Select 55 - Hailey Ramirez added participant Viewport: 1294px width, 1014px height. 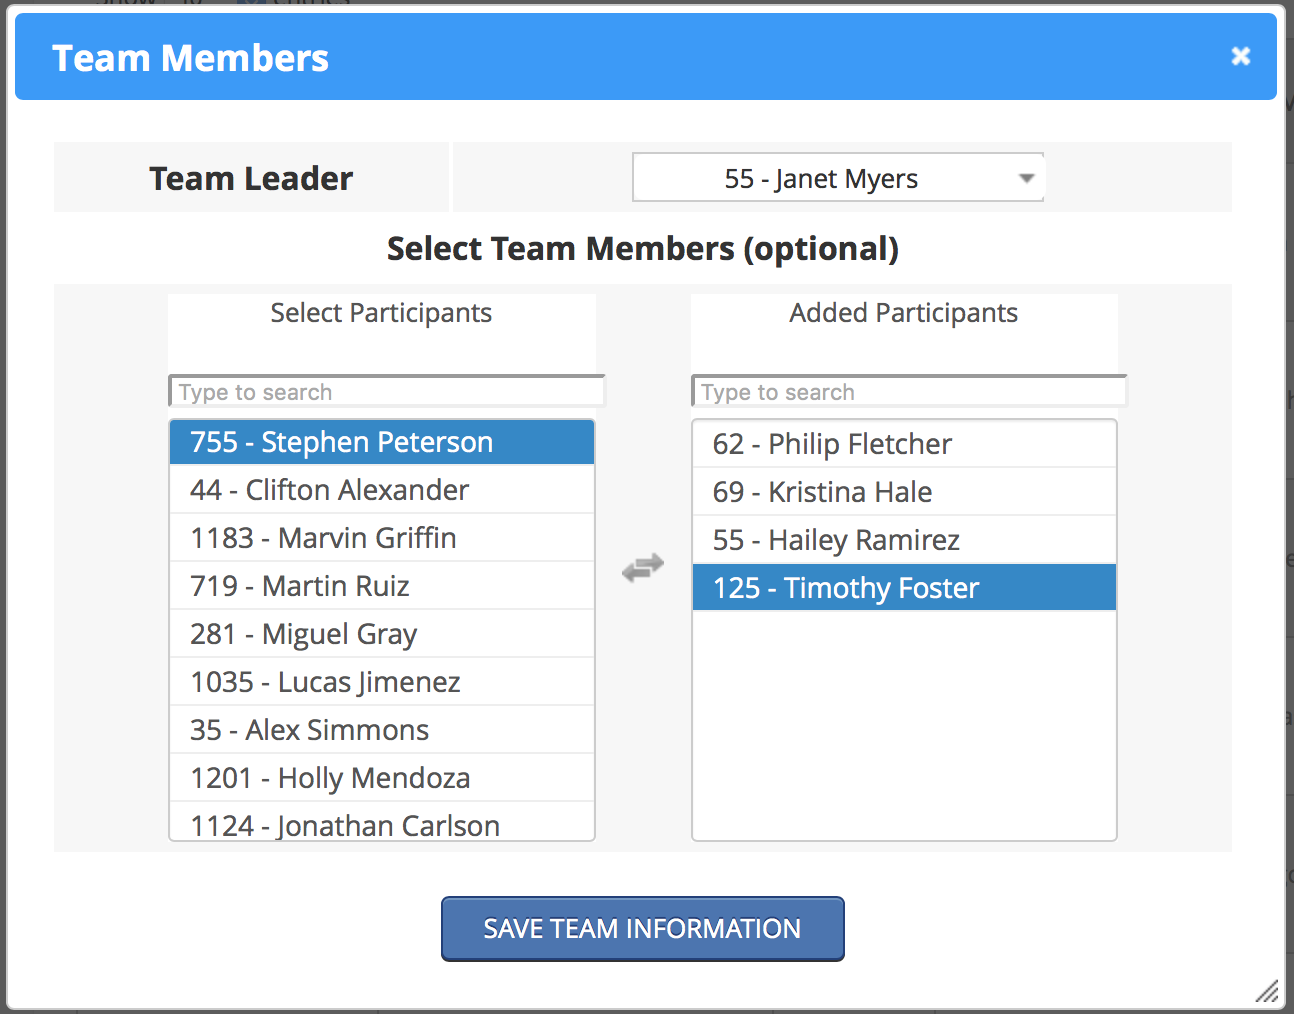click(x=904, y=540)
